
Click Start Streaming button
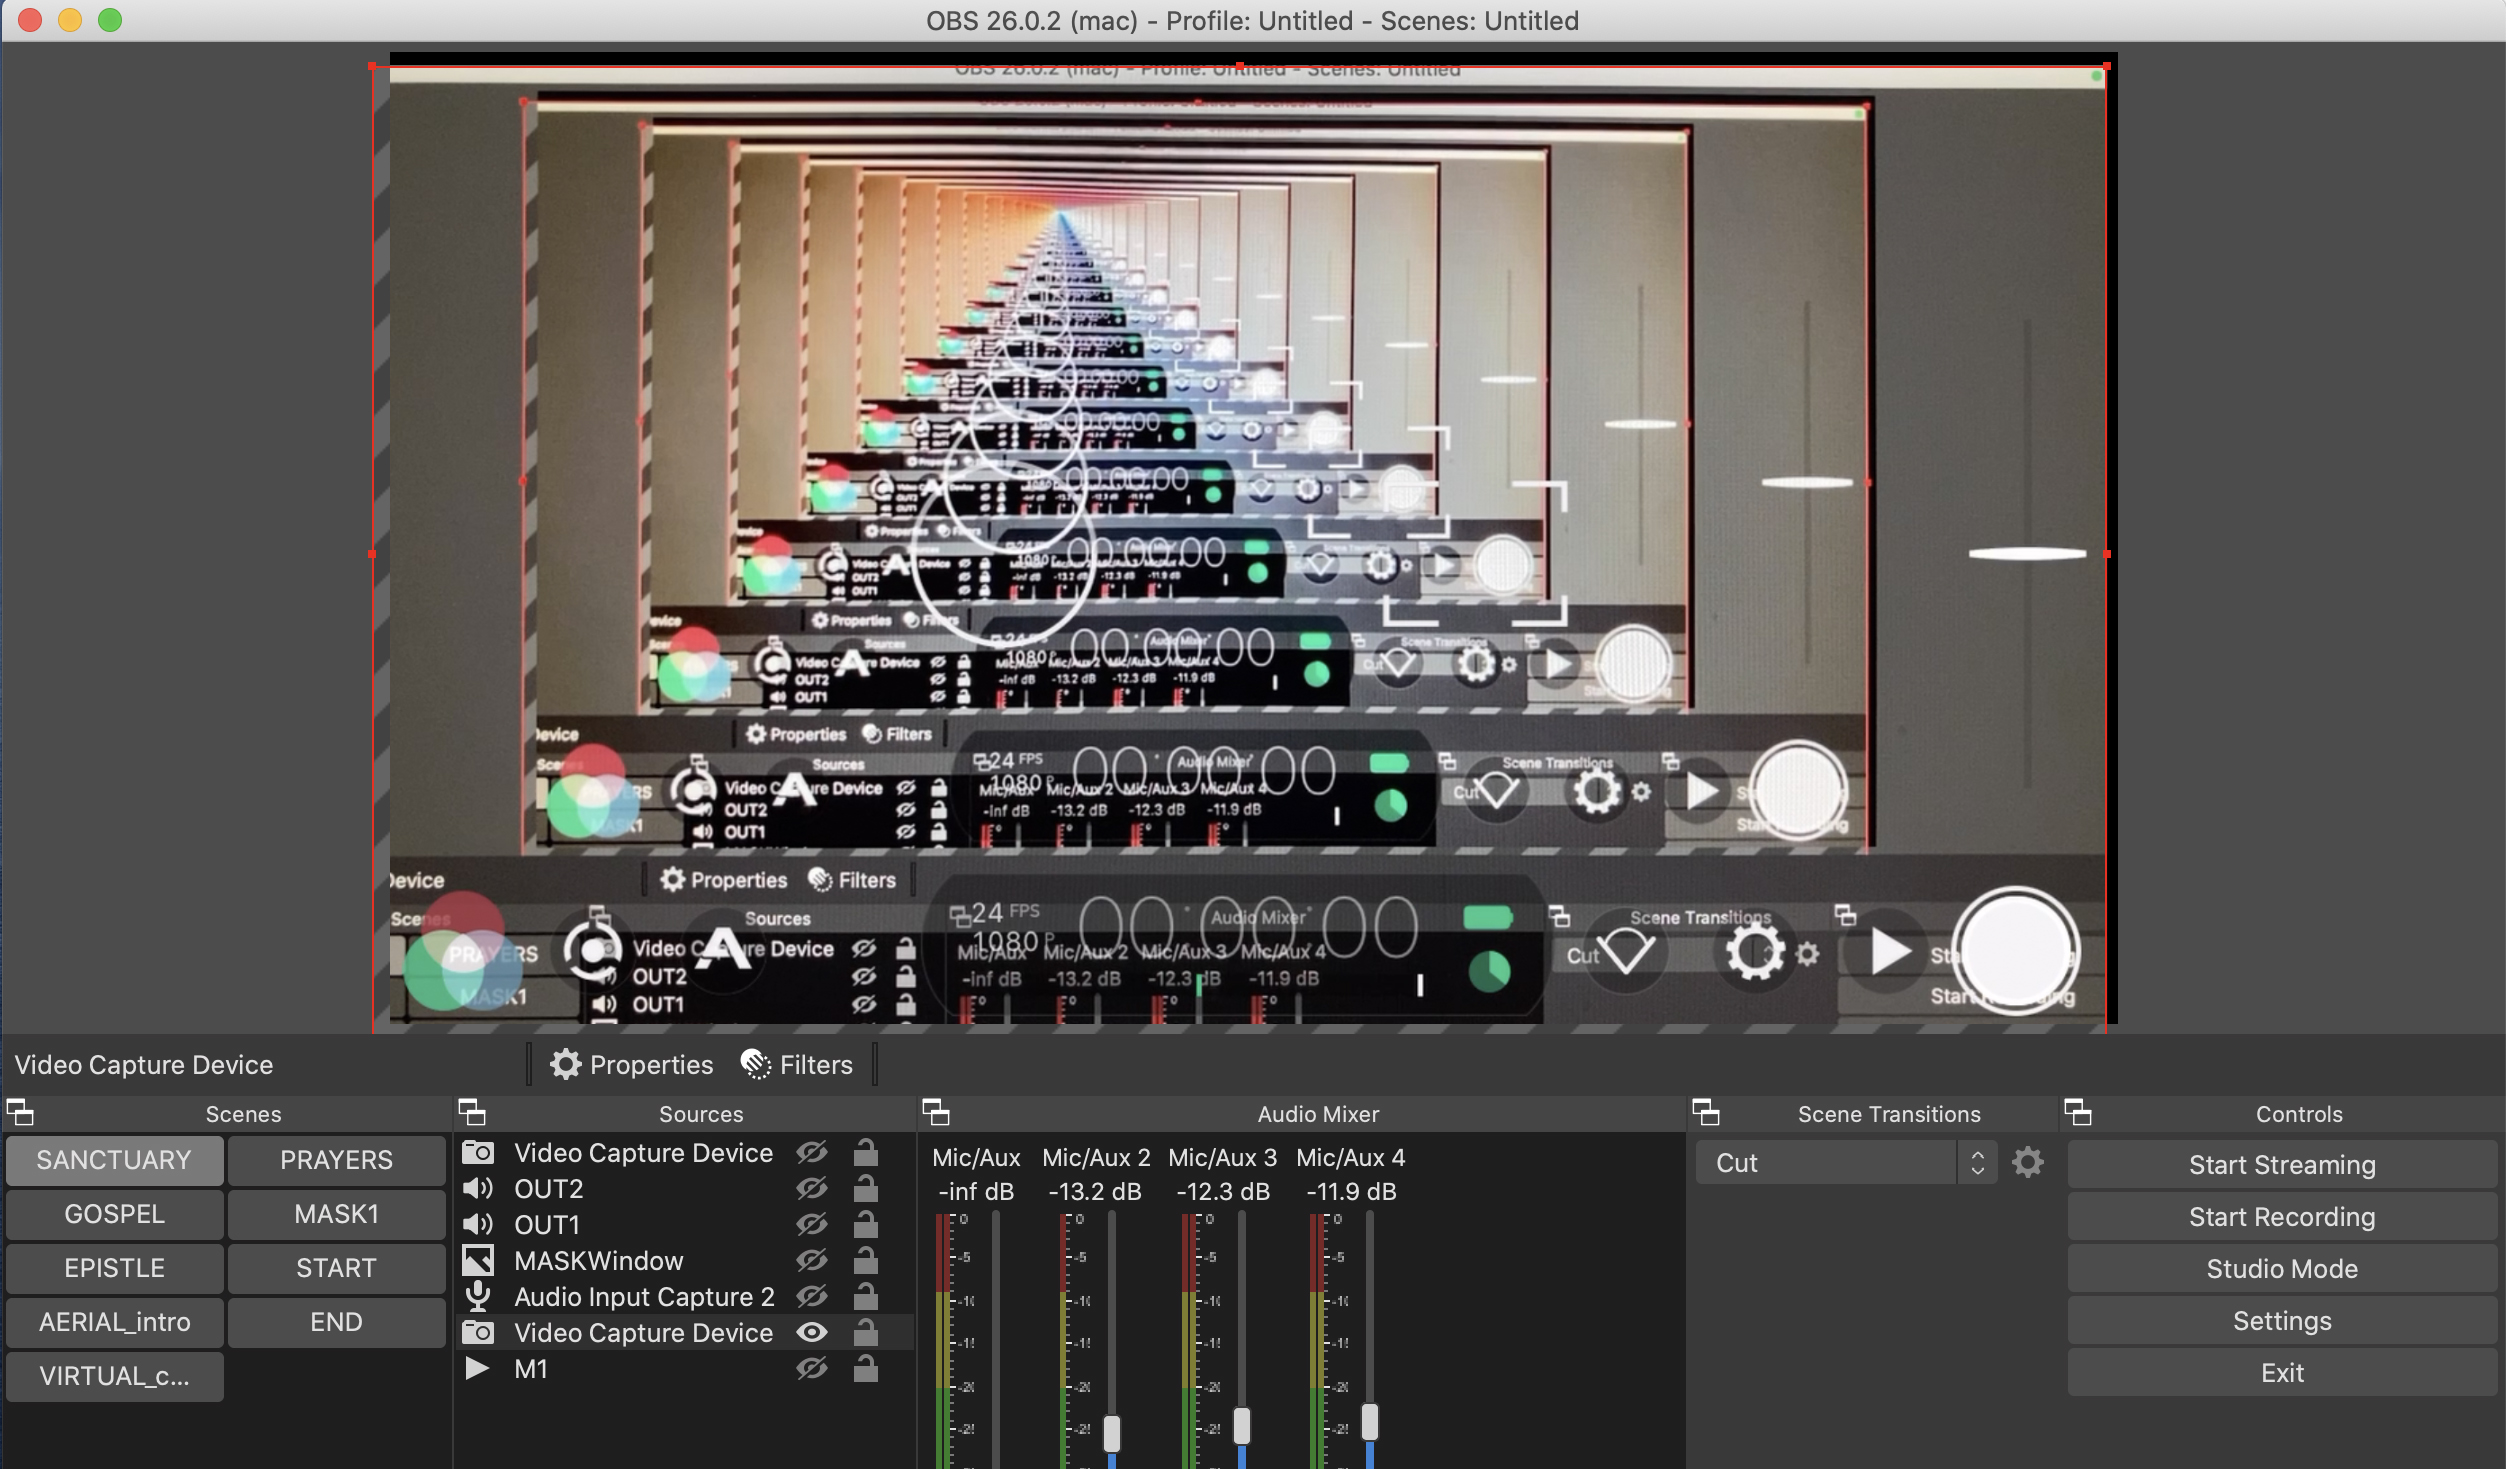2282,1165
